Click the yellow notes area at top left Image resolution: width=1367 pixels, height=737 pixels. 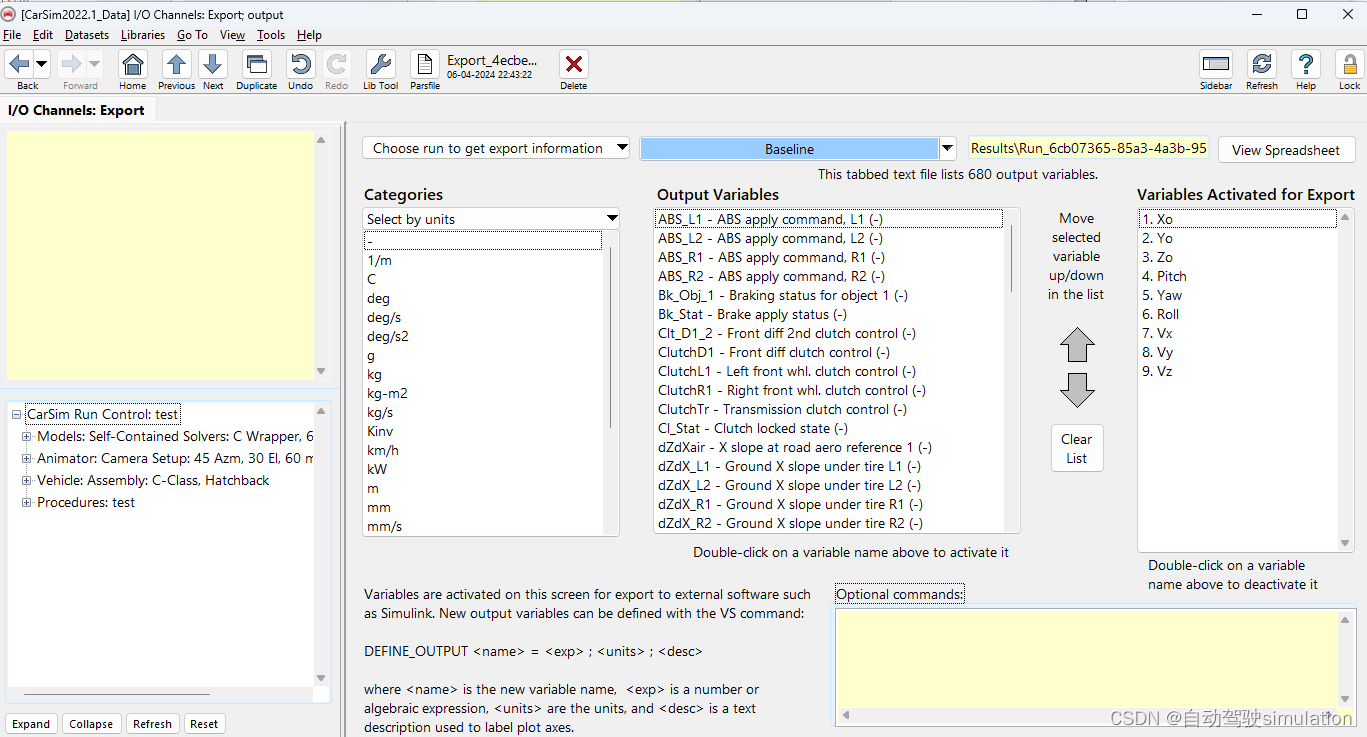[161, 256]
